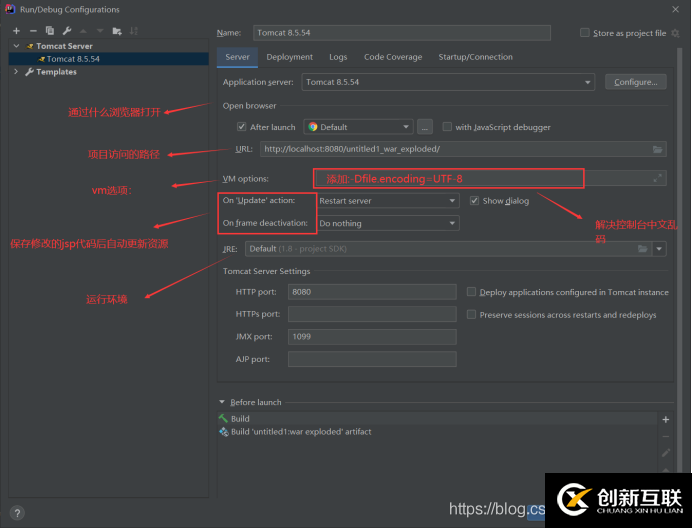Expand the Templates tree node
The height and width of the screenshot is (528, 692).
pos(16,72)
